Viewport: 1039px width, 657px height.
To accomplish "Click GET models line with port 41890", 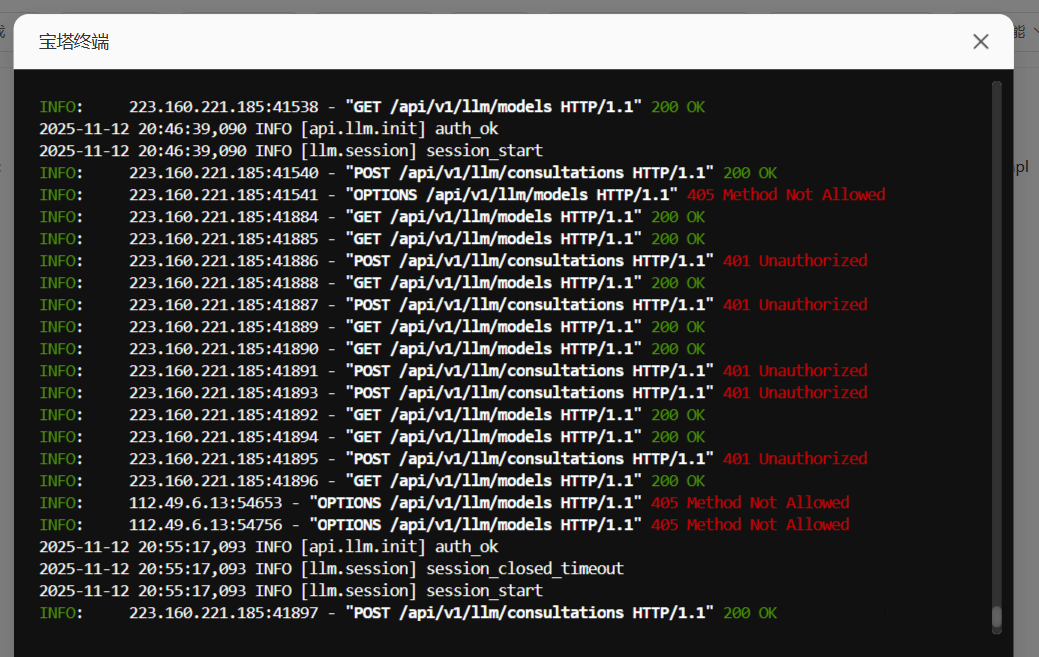I will tap(372, 348).
